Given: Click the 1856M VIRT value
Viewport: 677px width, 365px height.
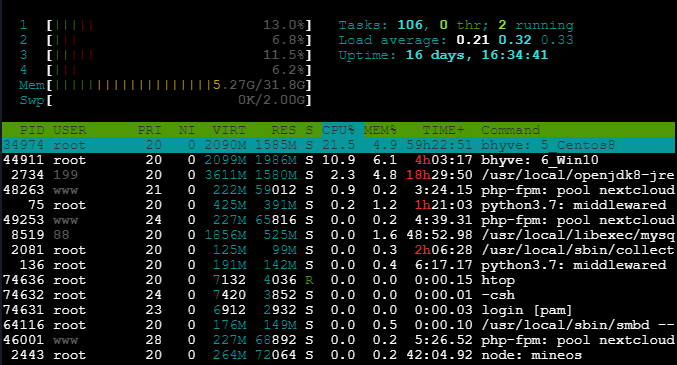Looking at the screenshot, I should [225, 235].
